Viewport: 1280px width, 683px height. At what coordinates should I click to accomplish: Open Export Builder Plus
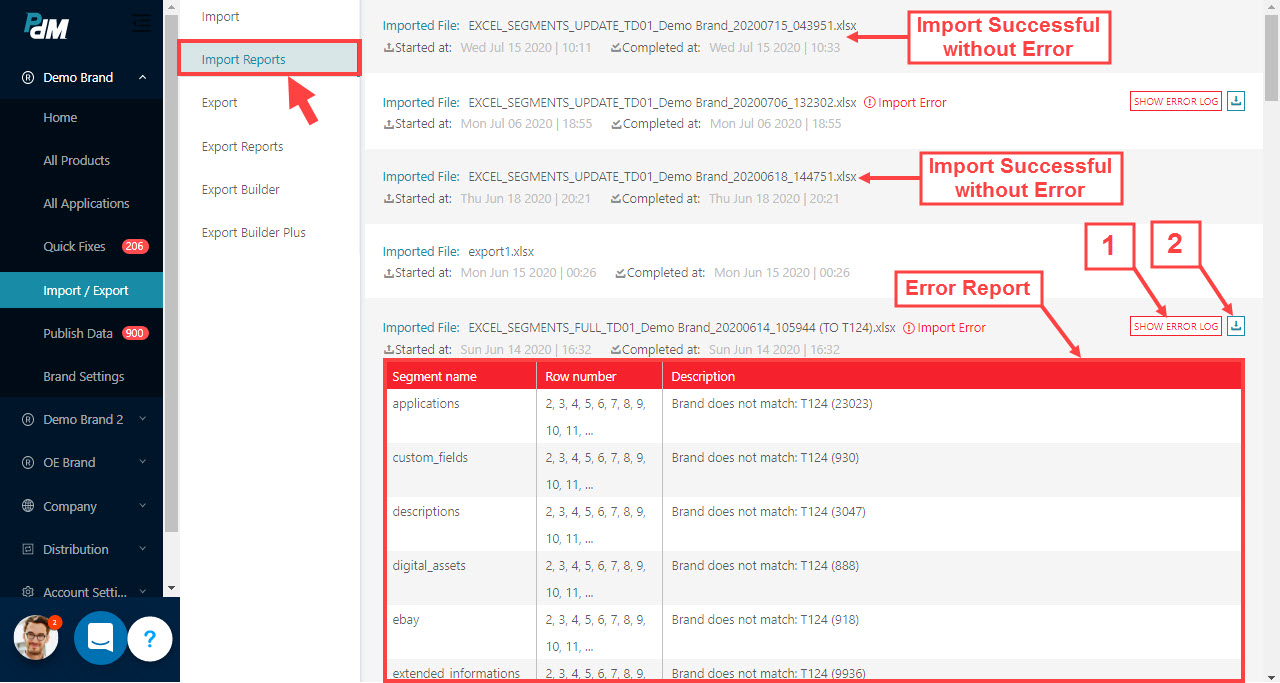[x=251, y=232]
